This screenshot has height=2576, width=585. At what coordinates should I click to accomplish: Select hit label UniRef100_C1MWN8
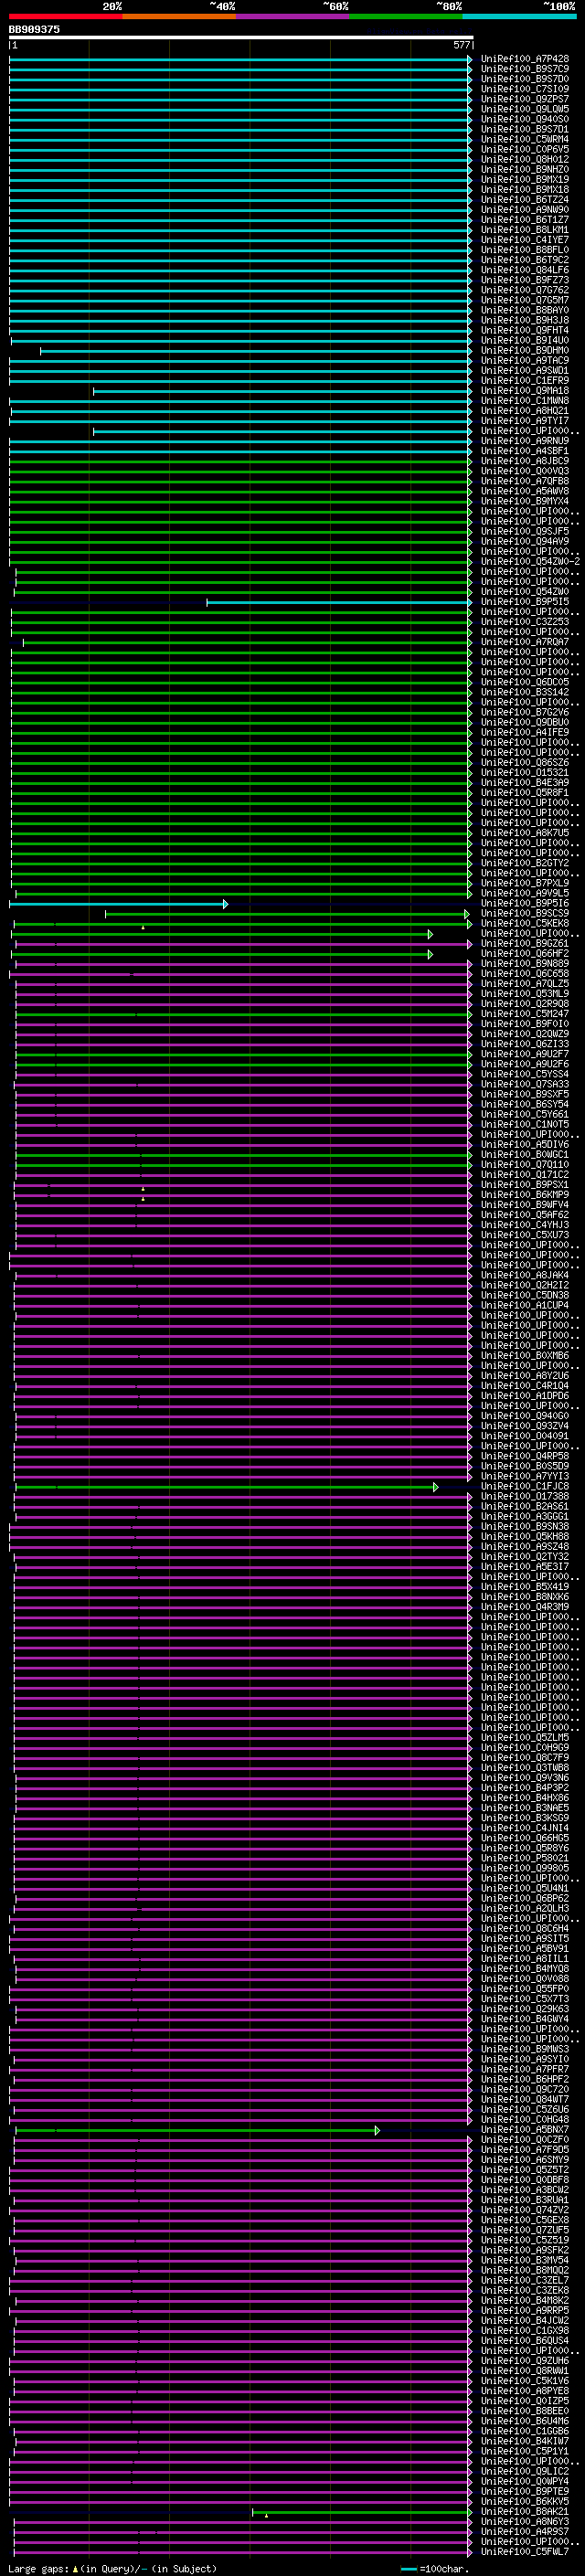[525, 401]
